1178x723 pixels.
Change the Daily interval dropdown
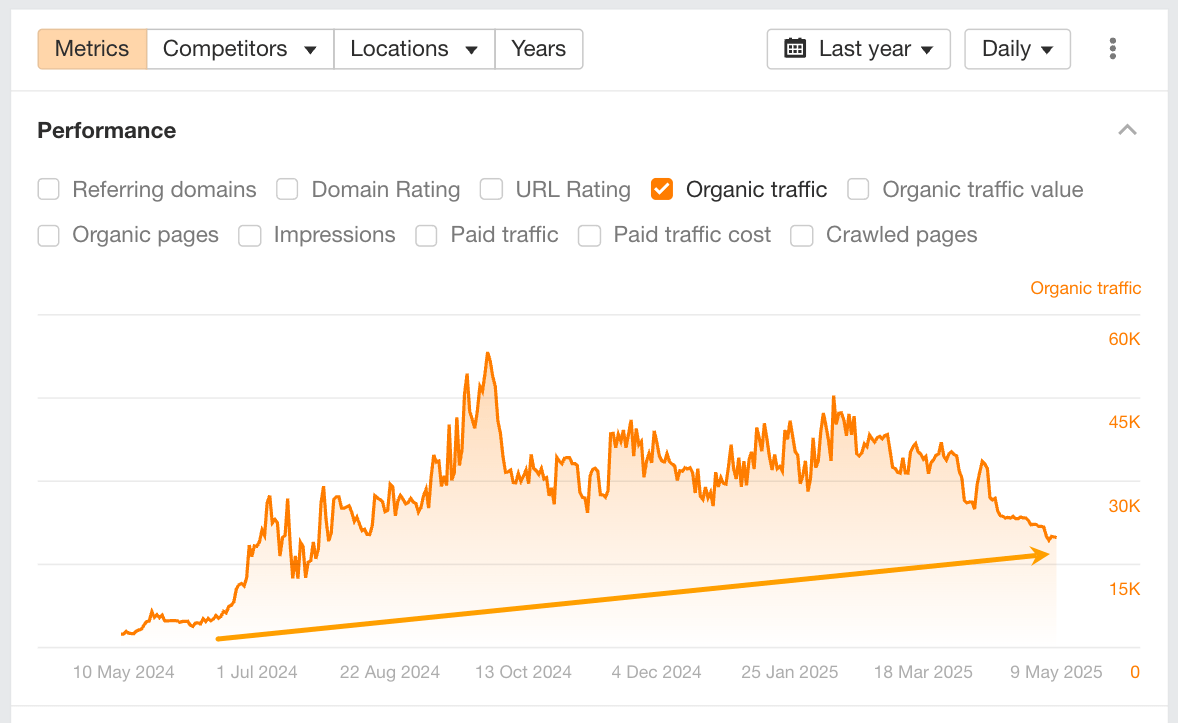click(x=1017, y=49)
